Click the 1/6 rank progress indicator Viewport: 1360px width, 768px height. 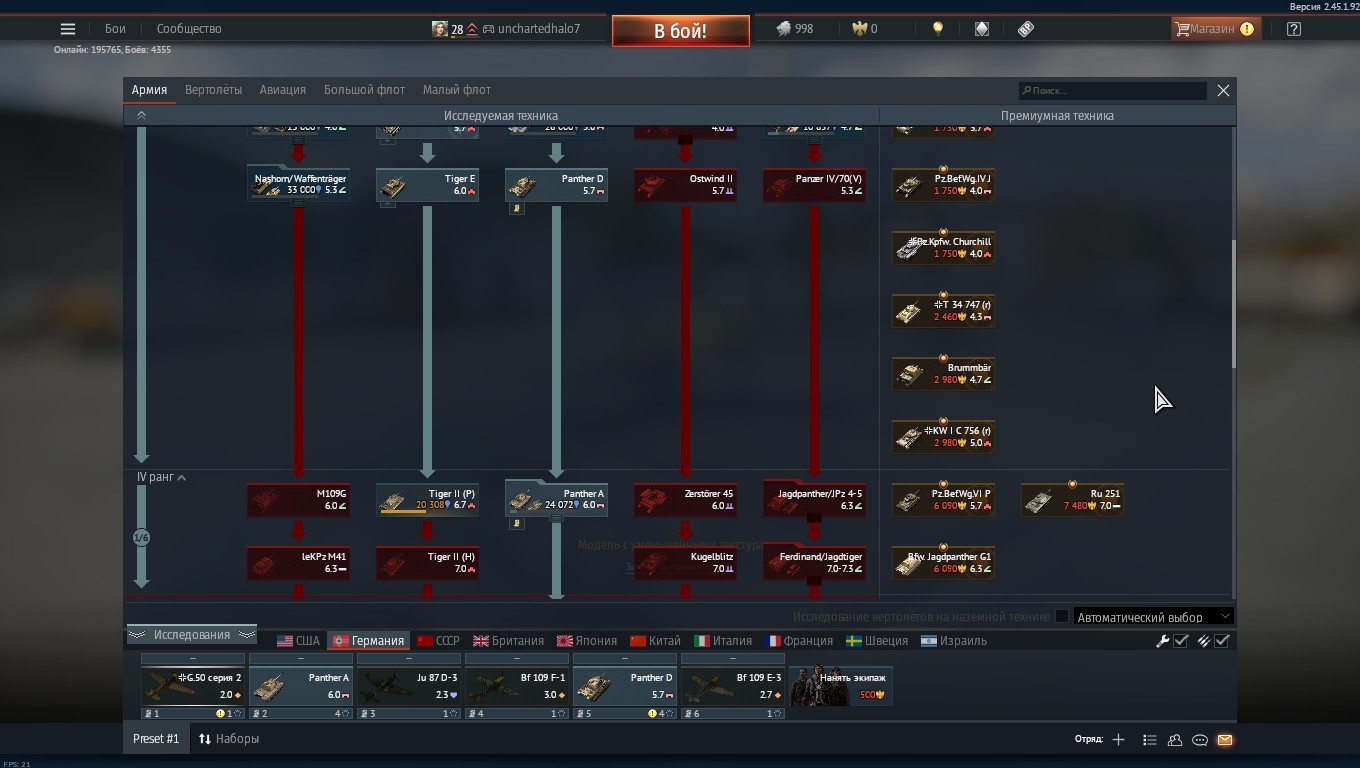click(x=141, y=538)
